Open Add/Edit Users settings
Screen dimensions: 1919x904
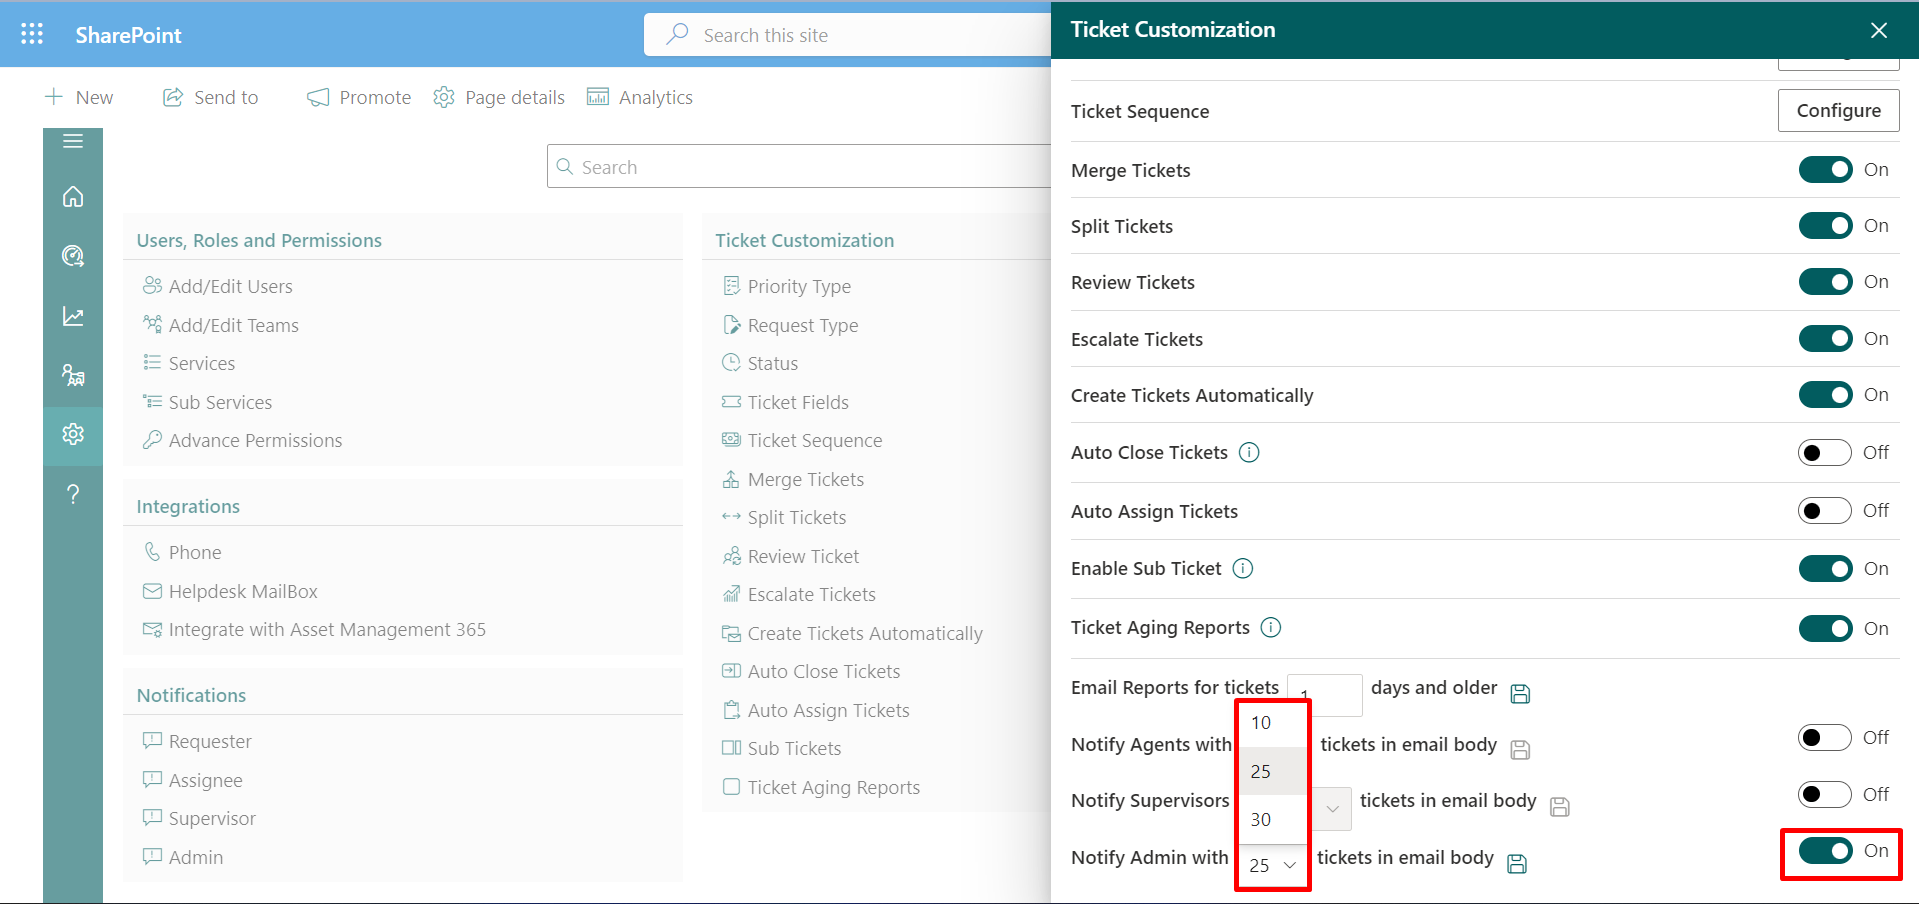click(218, 286)
